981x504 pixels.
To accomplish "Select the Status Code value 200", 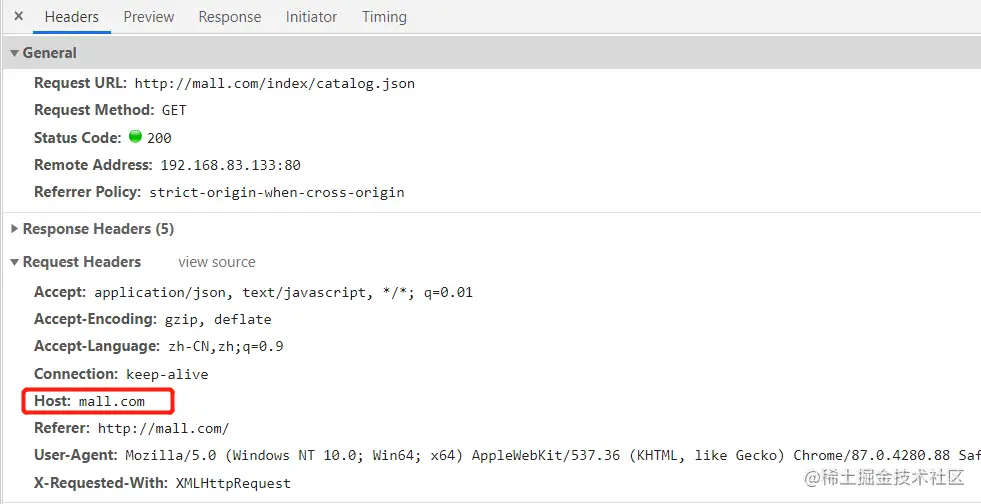I will 160,138.
